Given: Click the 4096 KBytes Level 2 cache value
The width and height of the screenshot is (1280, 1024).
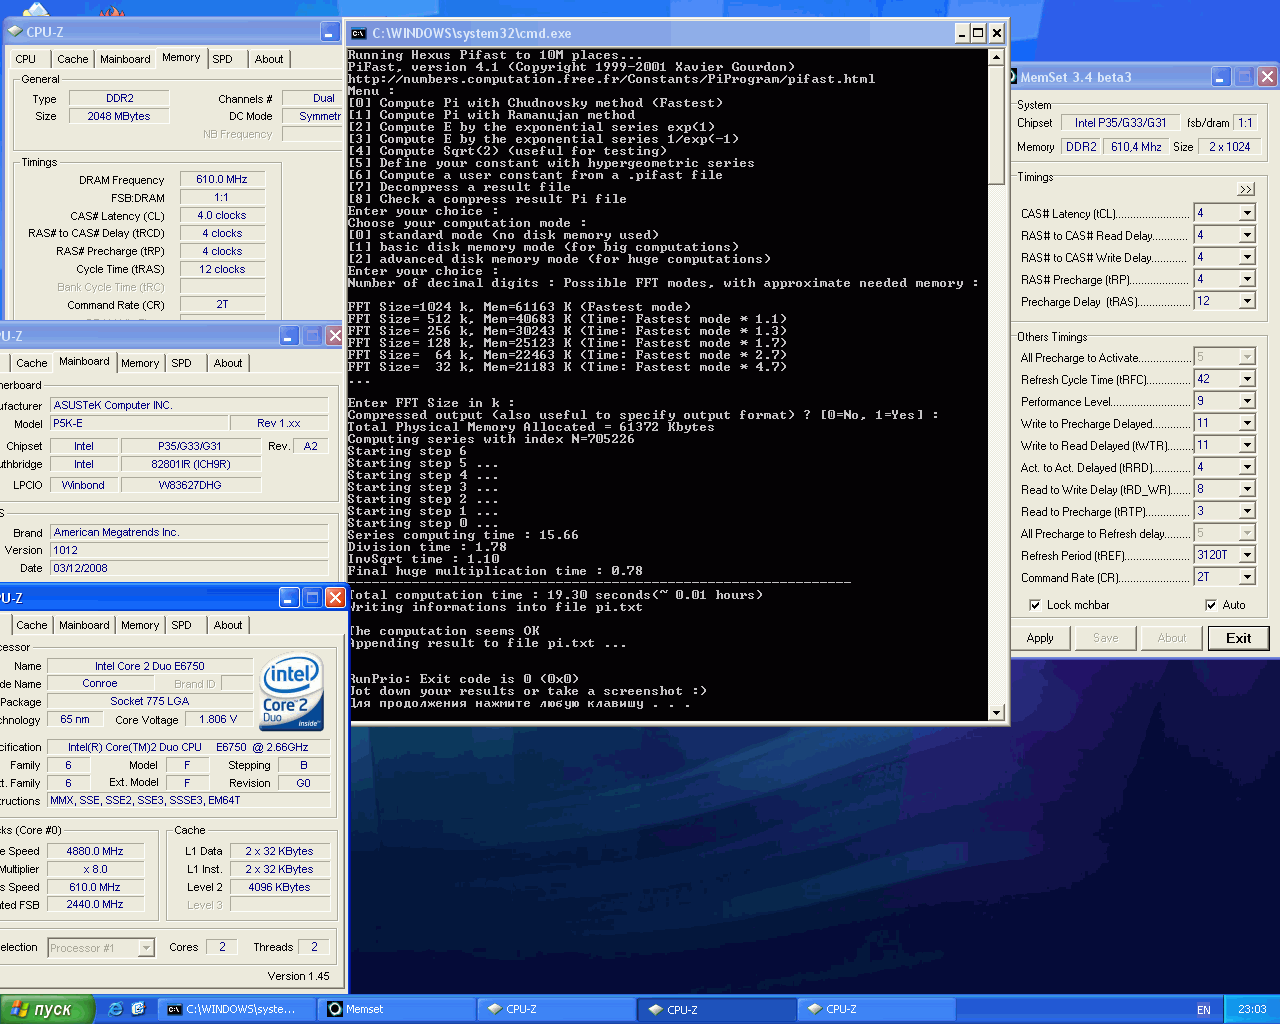Looking at the screenshot, I should pos(280,887).
